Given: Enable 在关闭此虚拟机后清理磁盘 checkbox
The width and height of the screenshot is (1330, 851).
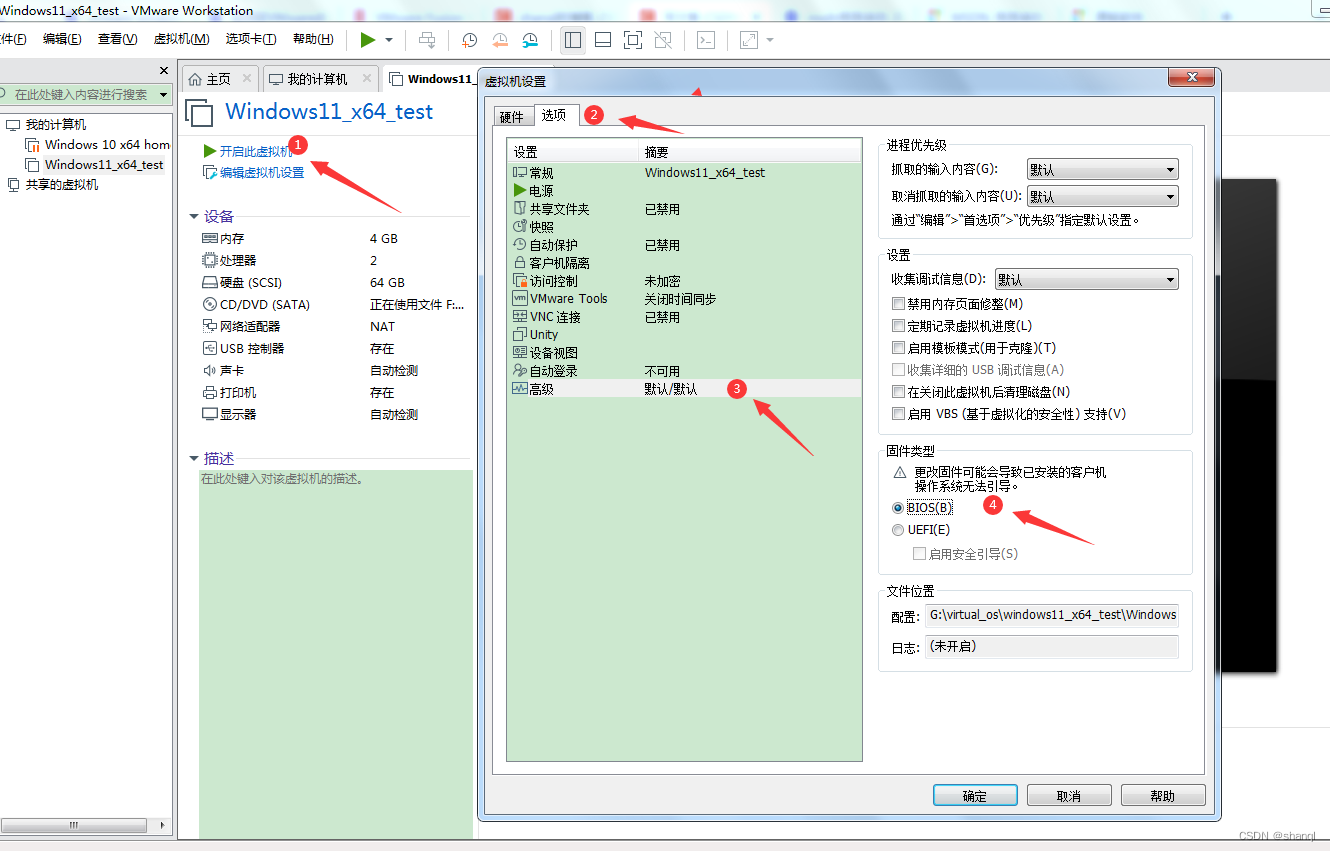Looking at the screenshot, I should (x=898, y=392).
